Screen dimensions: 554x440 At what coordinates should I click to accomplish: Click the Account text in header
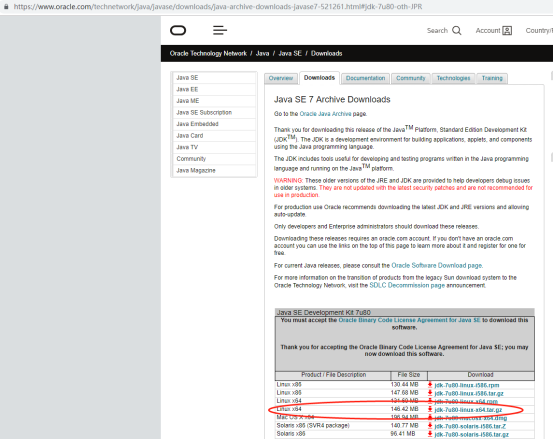tap(488, 31)
